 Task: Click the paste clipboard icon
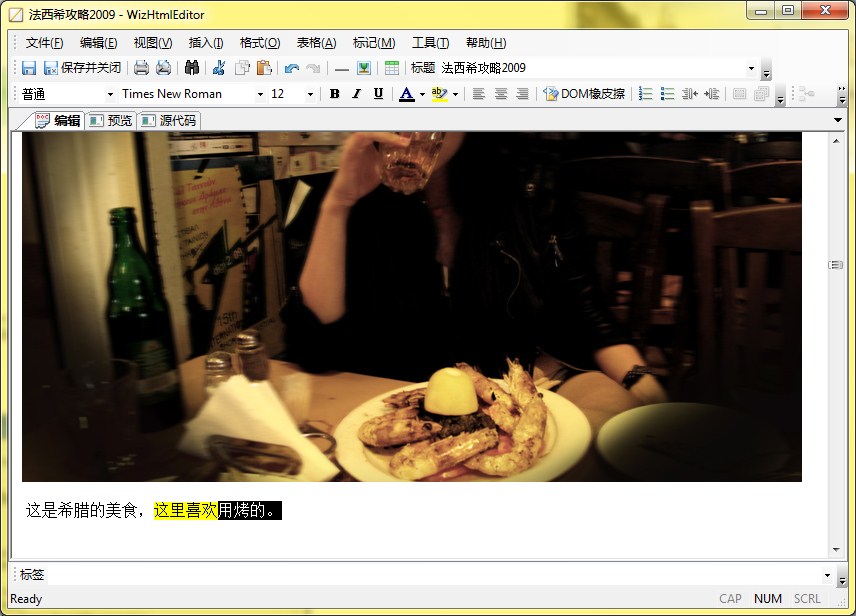pos(264,68)
